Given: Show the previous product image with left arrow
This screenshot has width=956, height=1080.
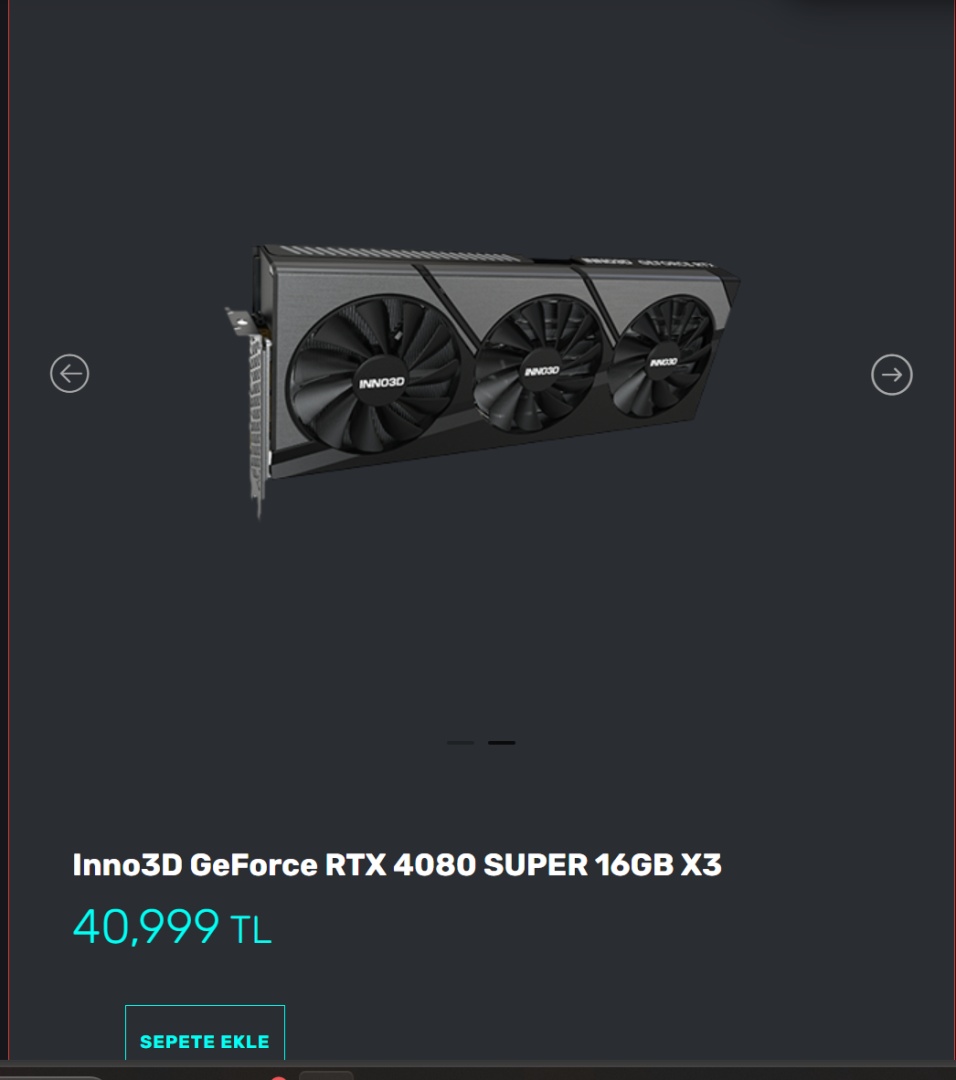Looking at the screenshot, I should pyautogui.click(x=70, y=374).
